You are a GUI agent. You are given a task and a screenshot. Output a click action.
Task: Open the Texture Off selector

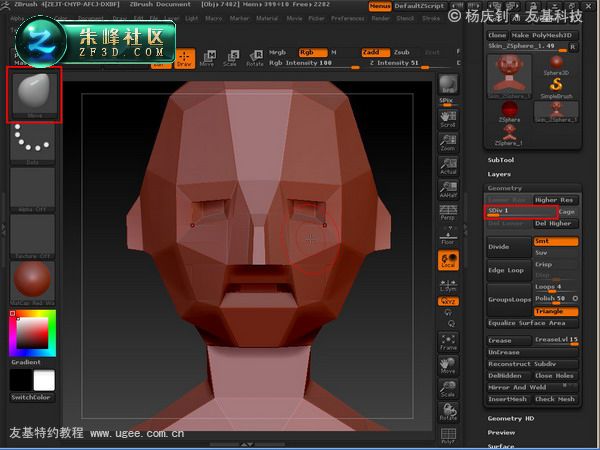click(x=32, y=236)
